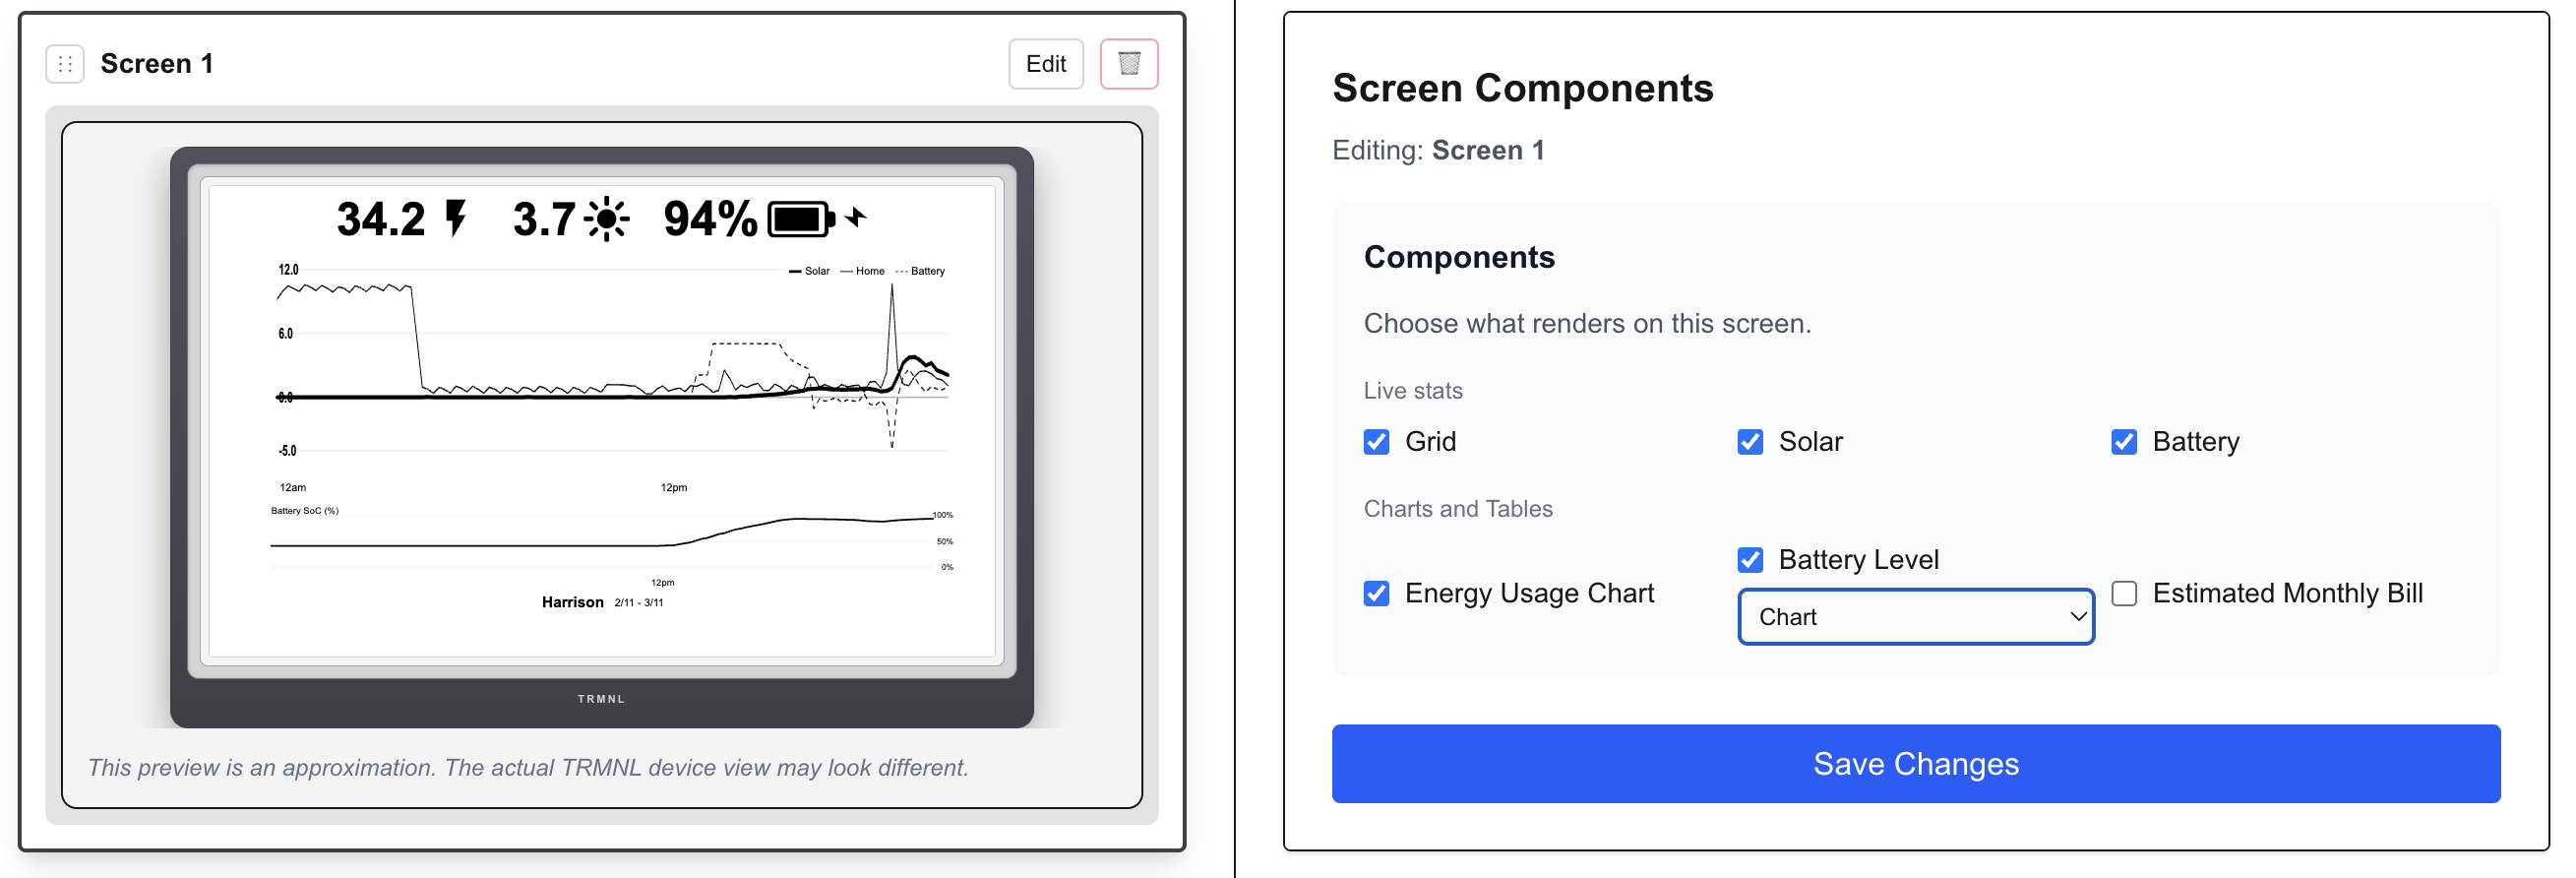Click the Solar legend entry on the chart
This screenshot has width=2576, height=878.
[x=812, y=270]
